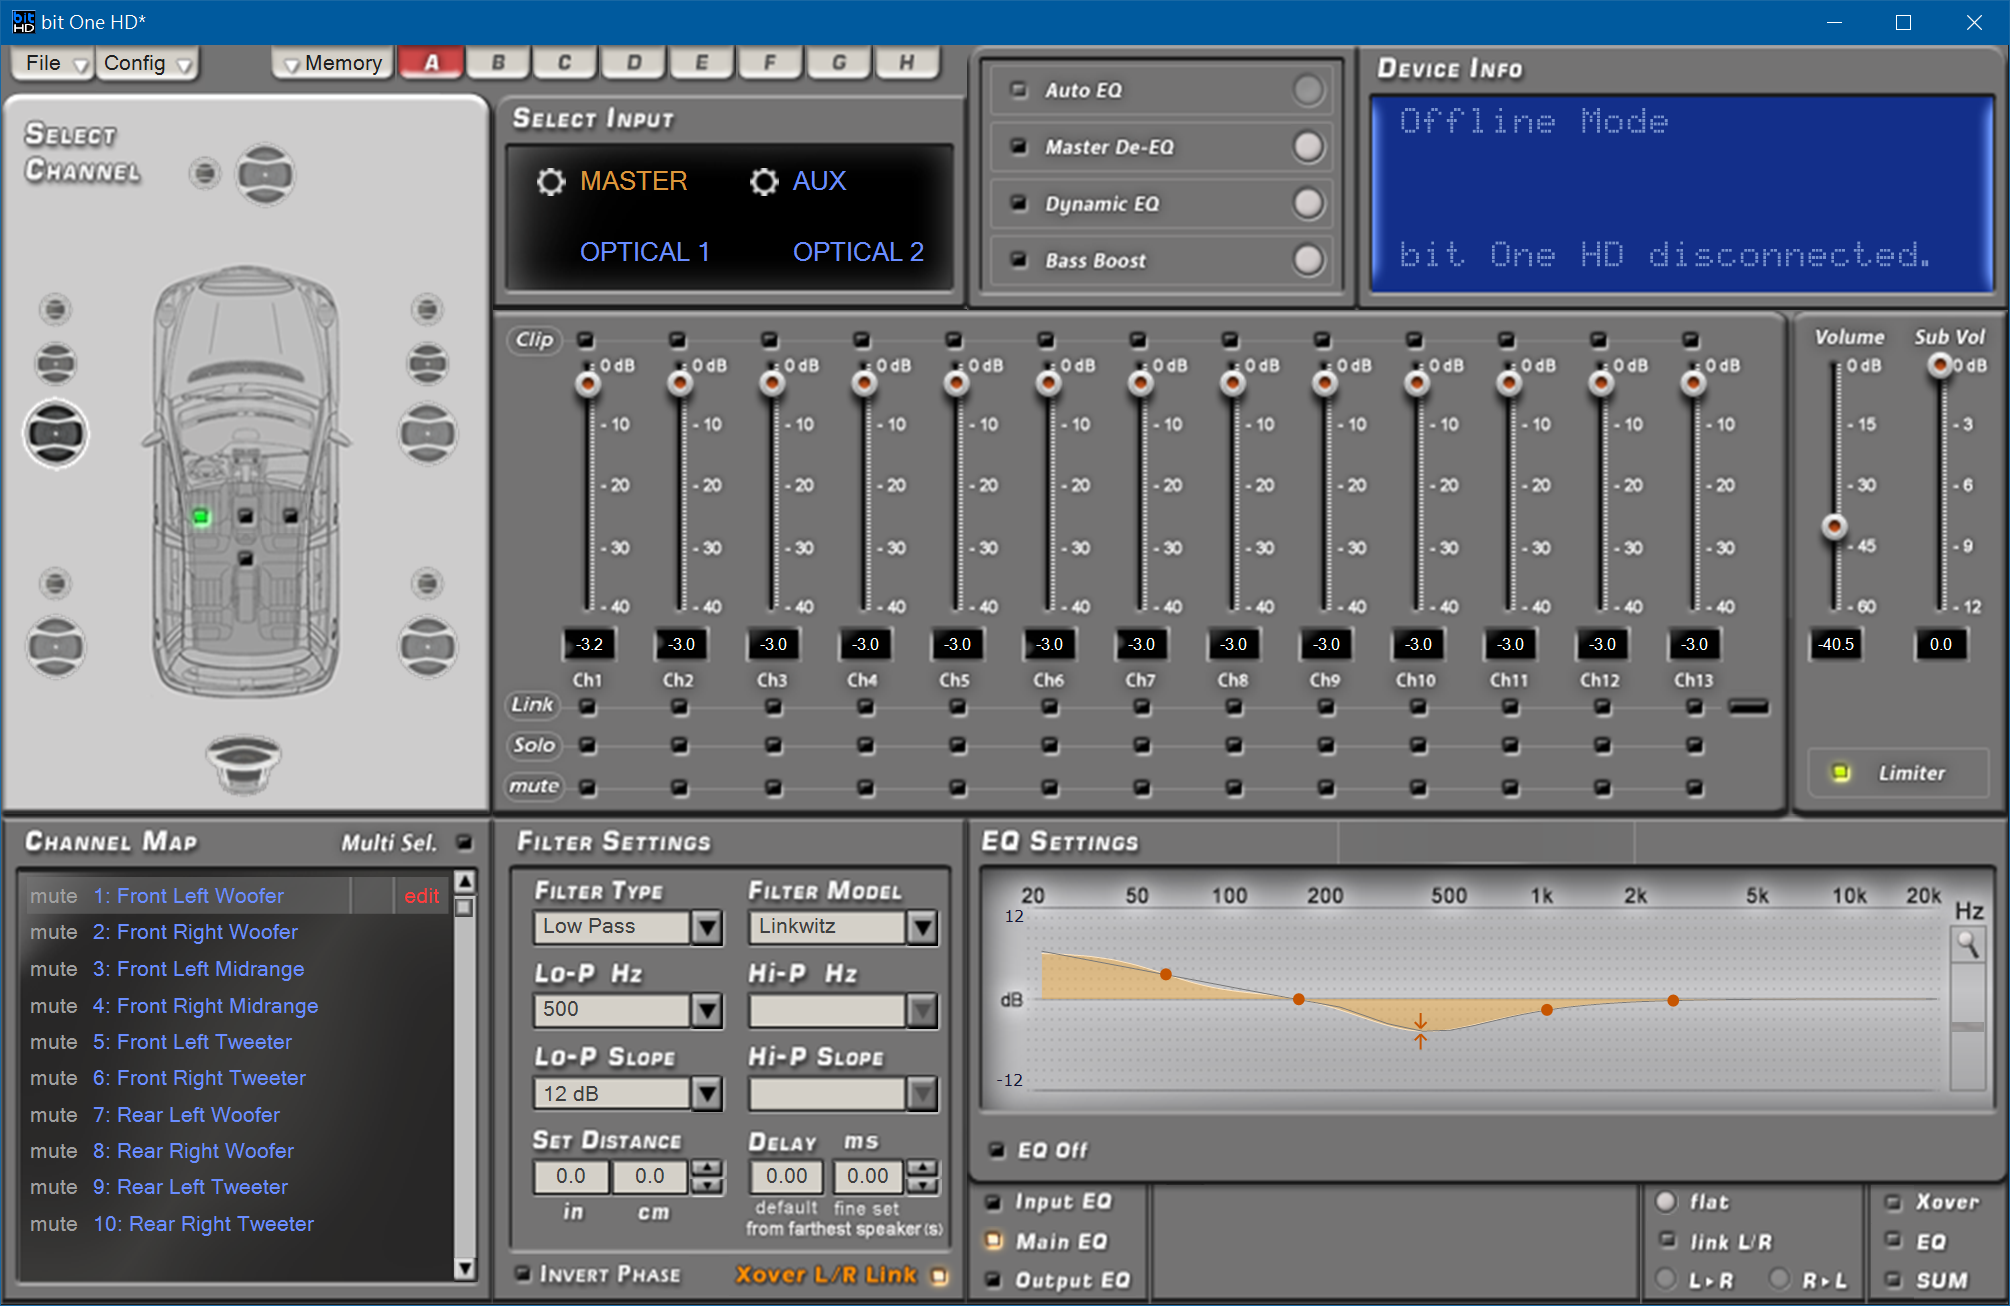Click the bit One HD app icon
Viewport: 2010px width, 1306px height.
tap(23, 22)
